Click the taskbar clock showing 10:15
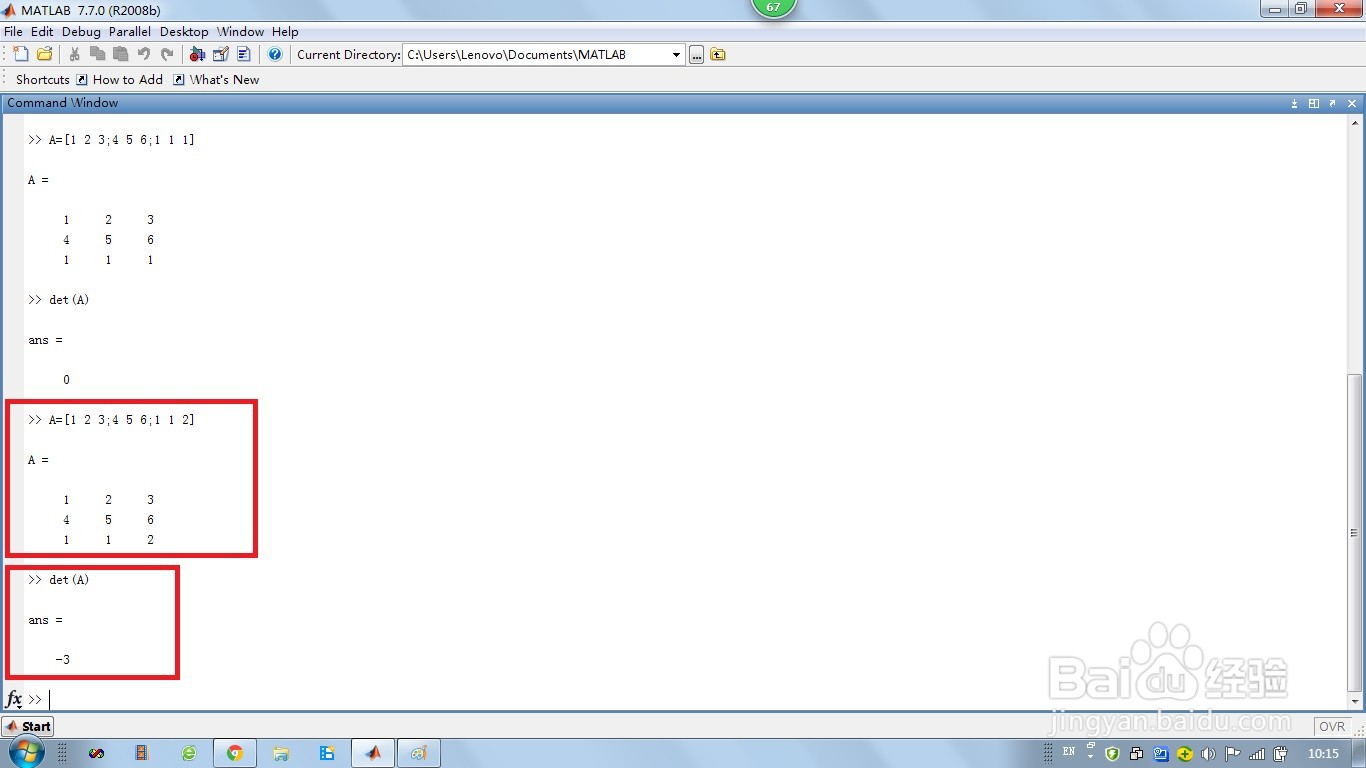1366x768 pixels. [x=1323, y=754]
